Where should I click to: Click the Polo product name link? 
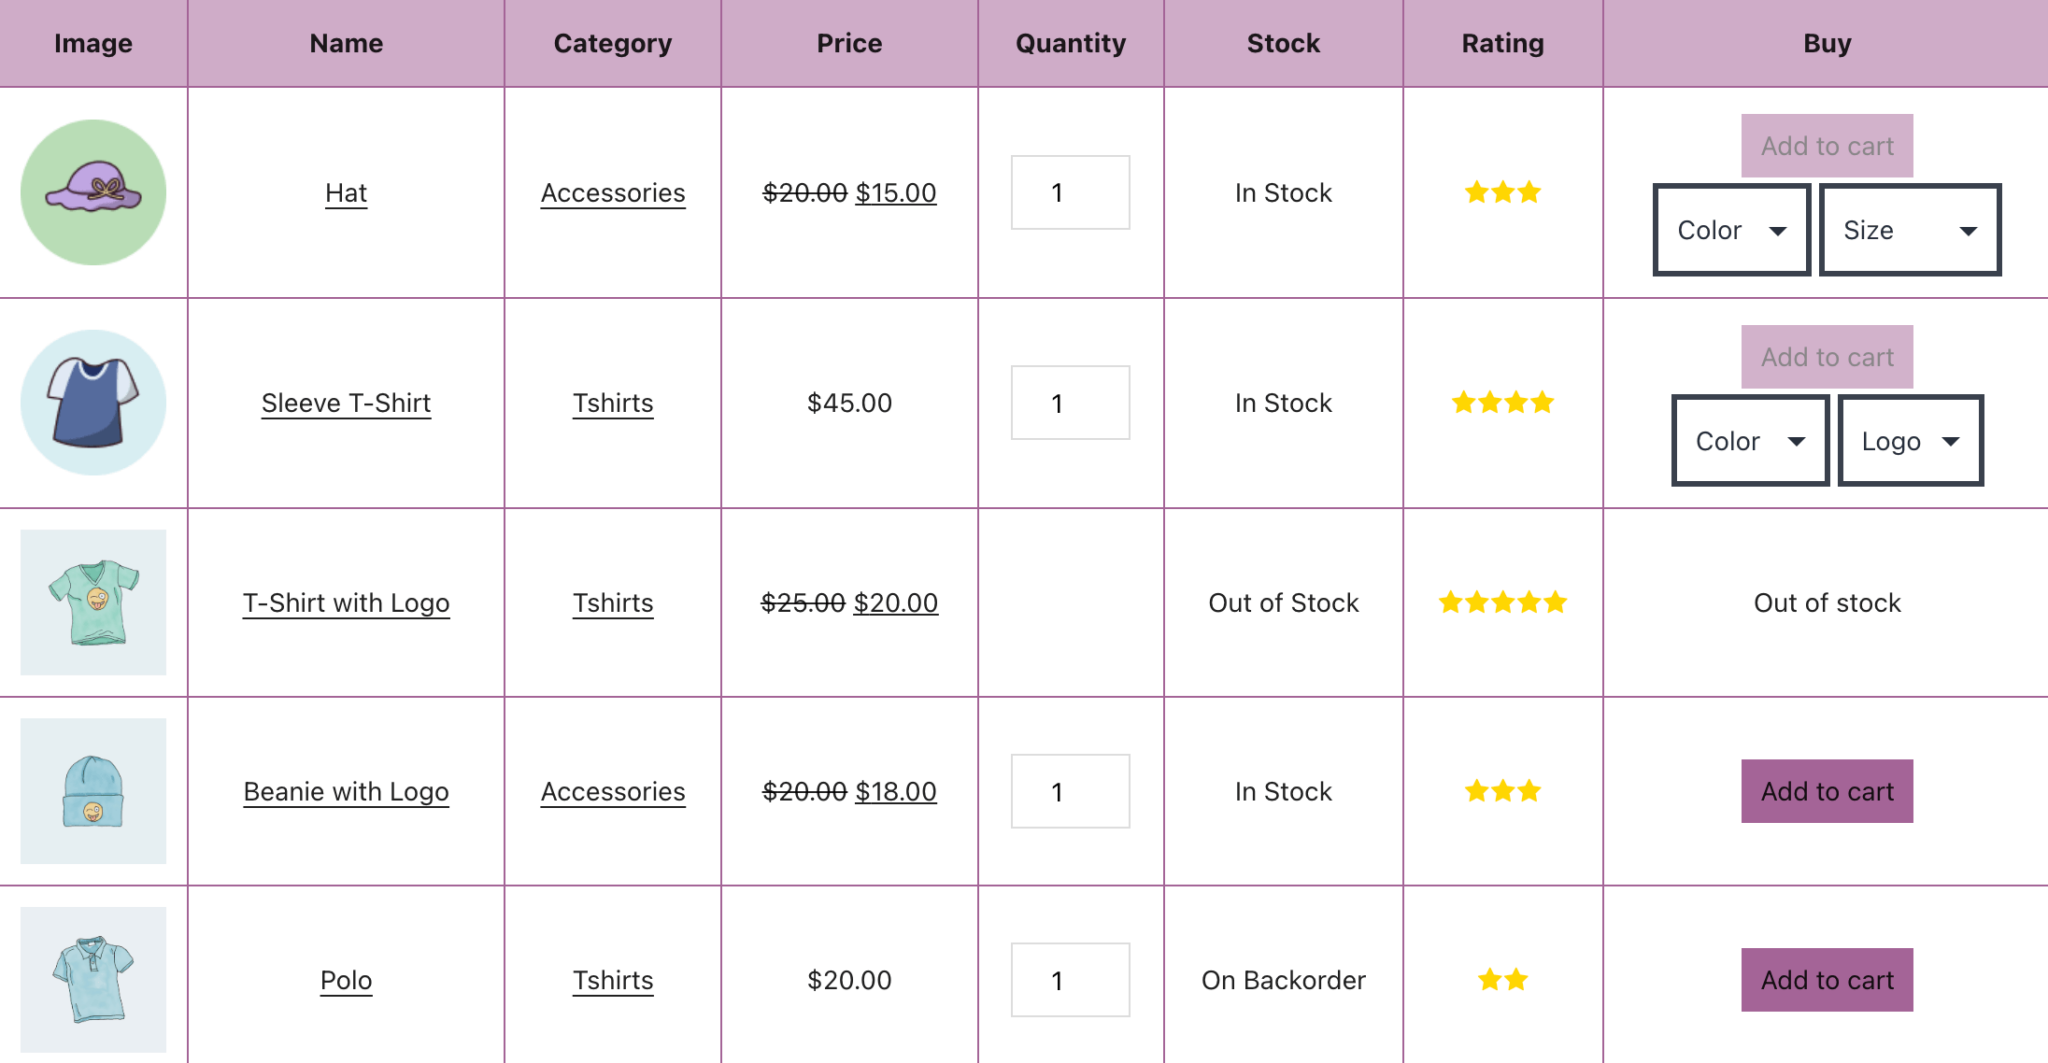tap(345, 980)
